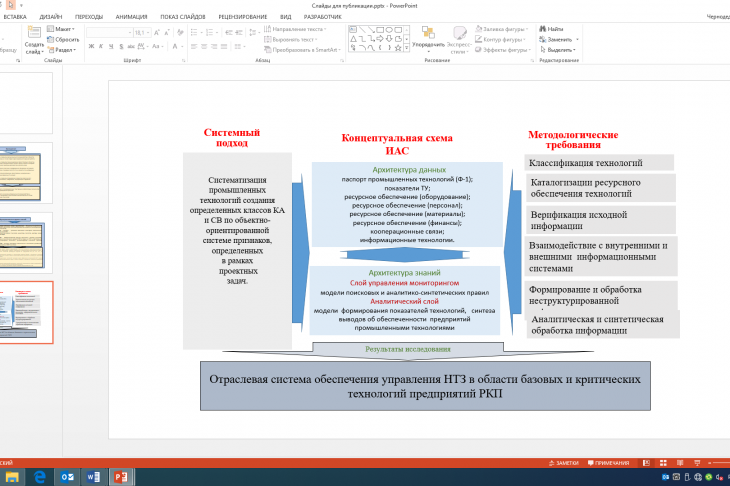Viewport: 730px width, 486px height.
Task: Toggle justify text alignment
Action: click(x=223, y=46)
